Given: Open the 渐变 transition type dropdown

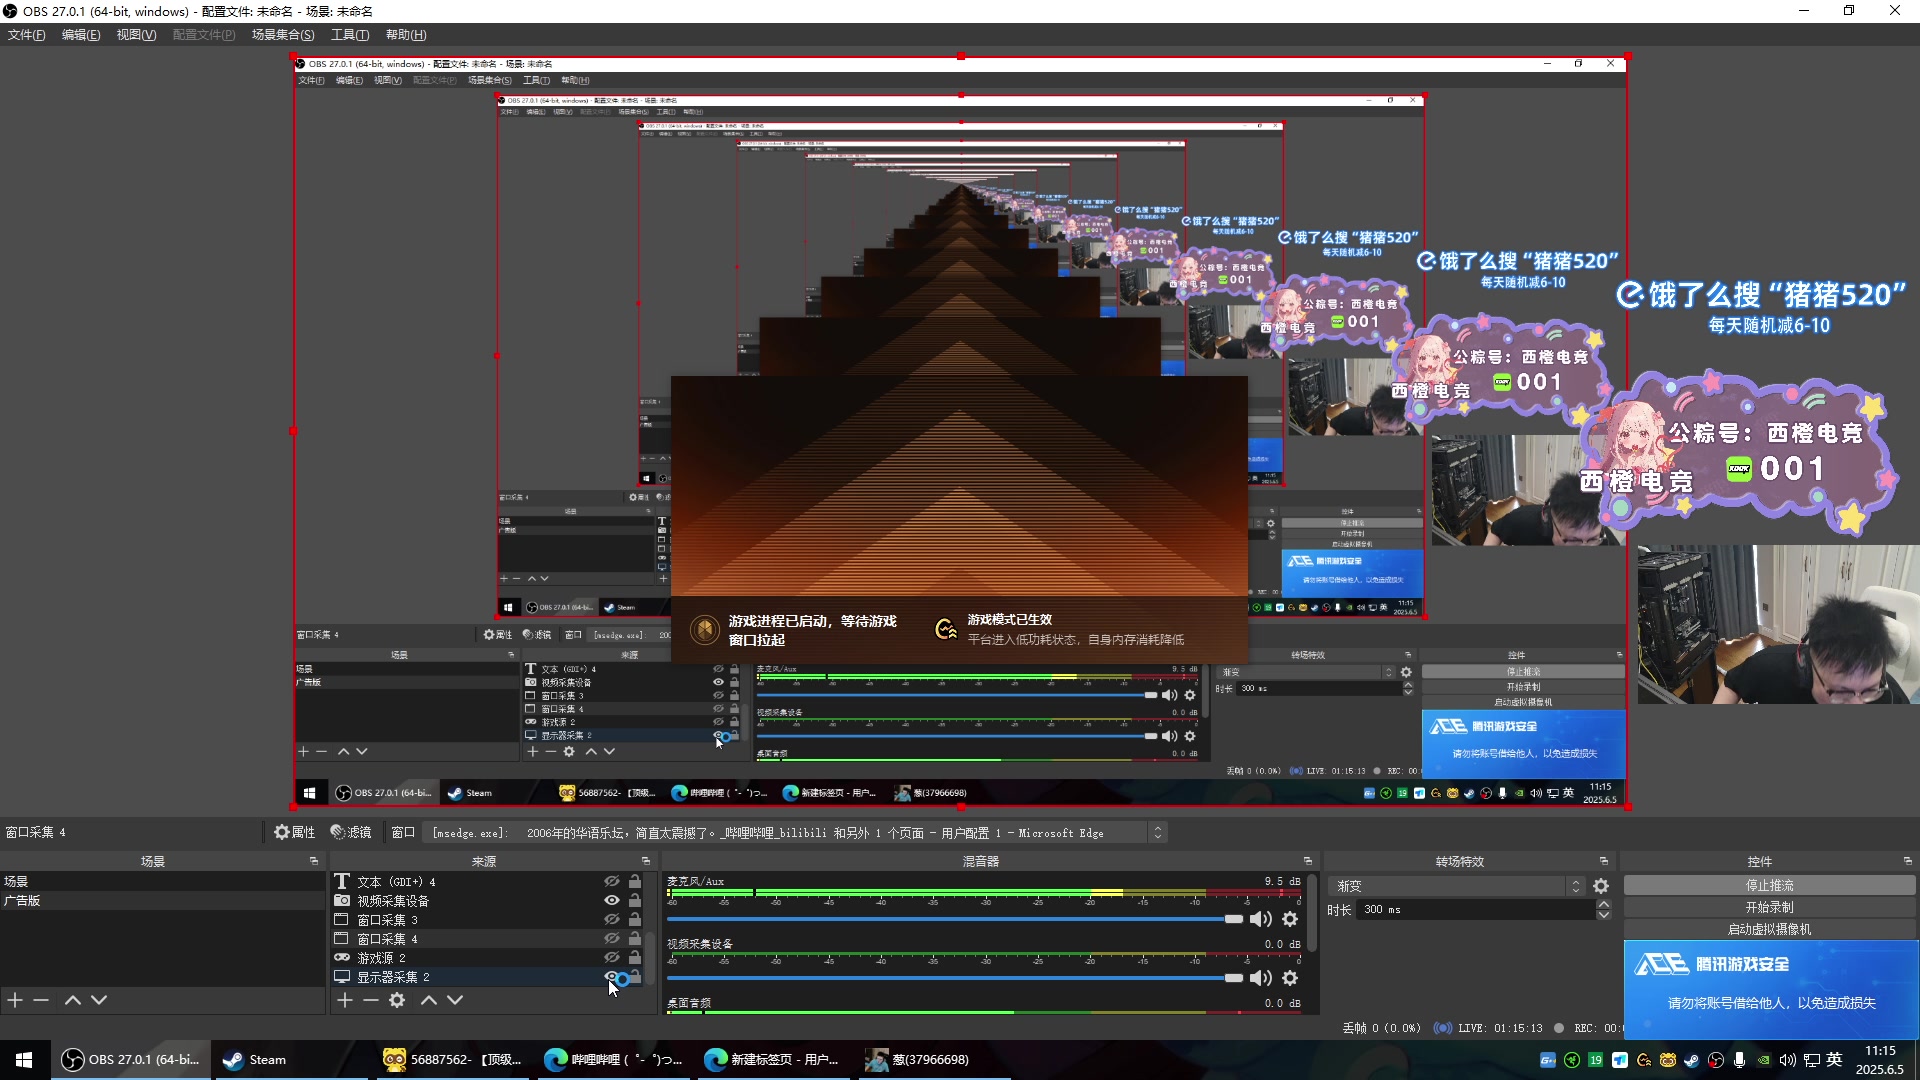Looking at the screenshot, I should click(x=1456, y=886).
